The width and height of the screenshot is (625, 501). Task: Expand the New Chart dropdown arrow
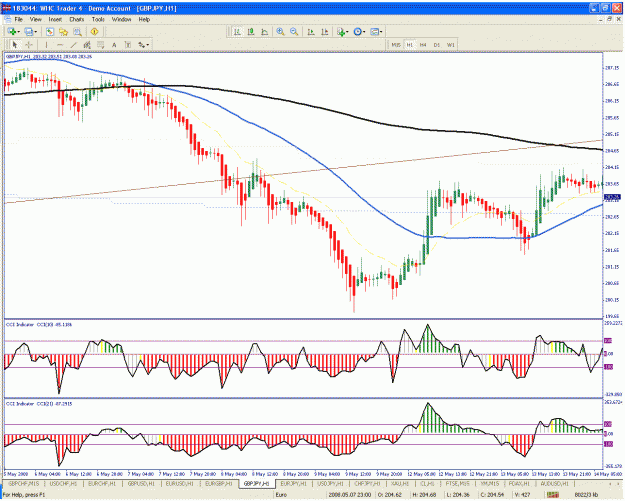[x=18, y=32]
